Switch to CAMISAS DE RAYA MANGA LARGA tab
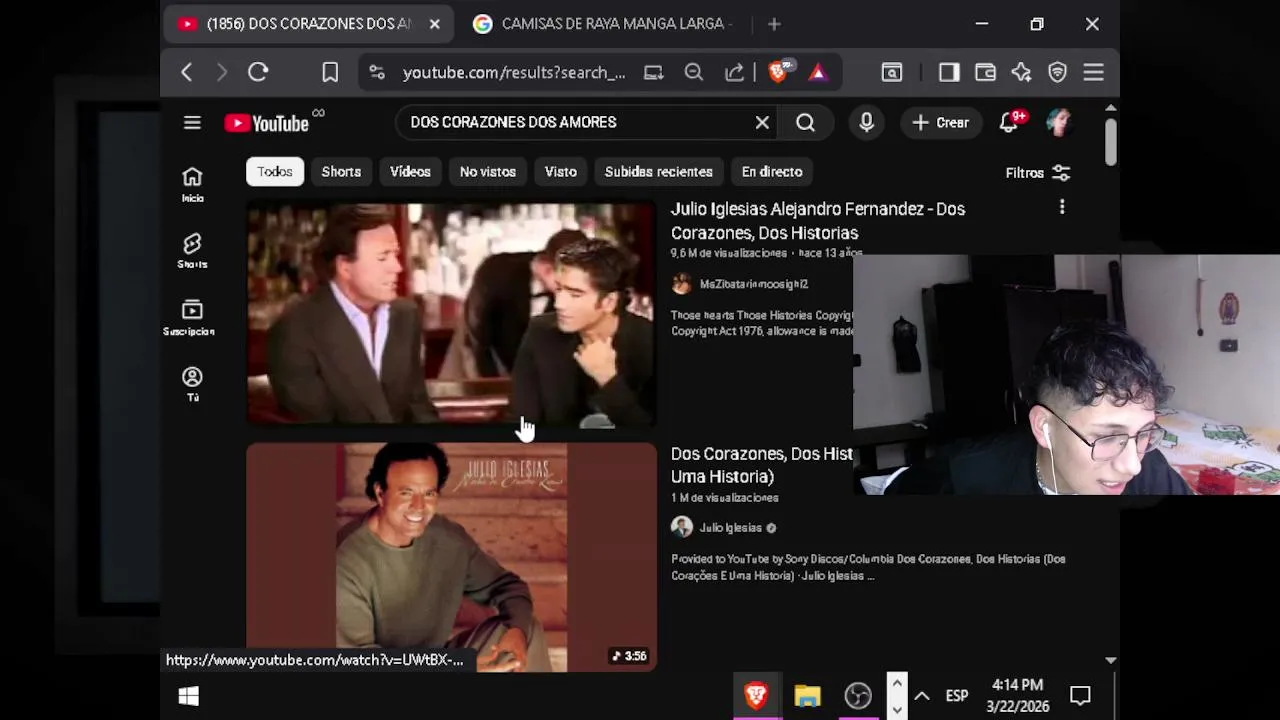1280x720 pixels. [604, 24]
